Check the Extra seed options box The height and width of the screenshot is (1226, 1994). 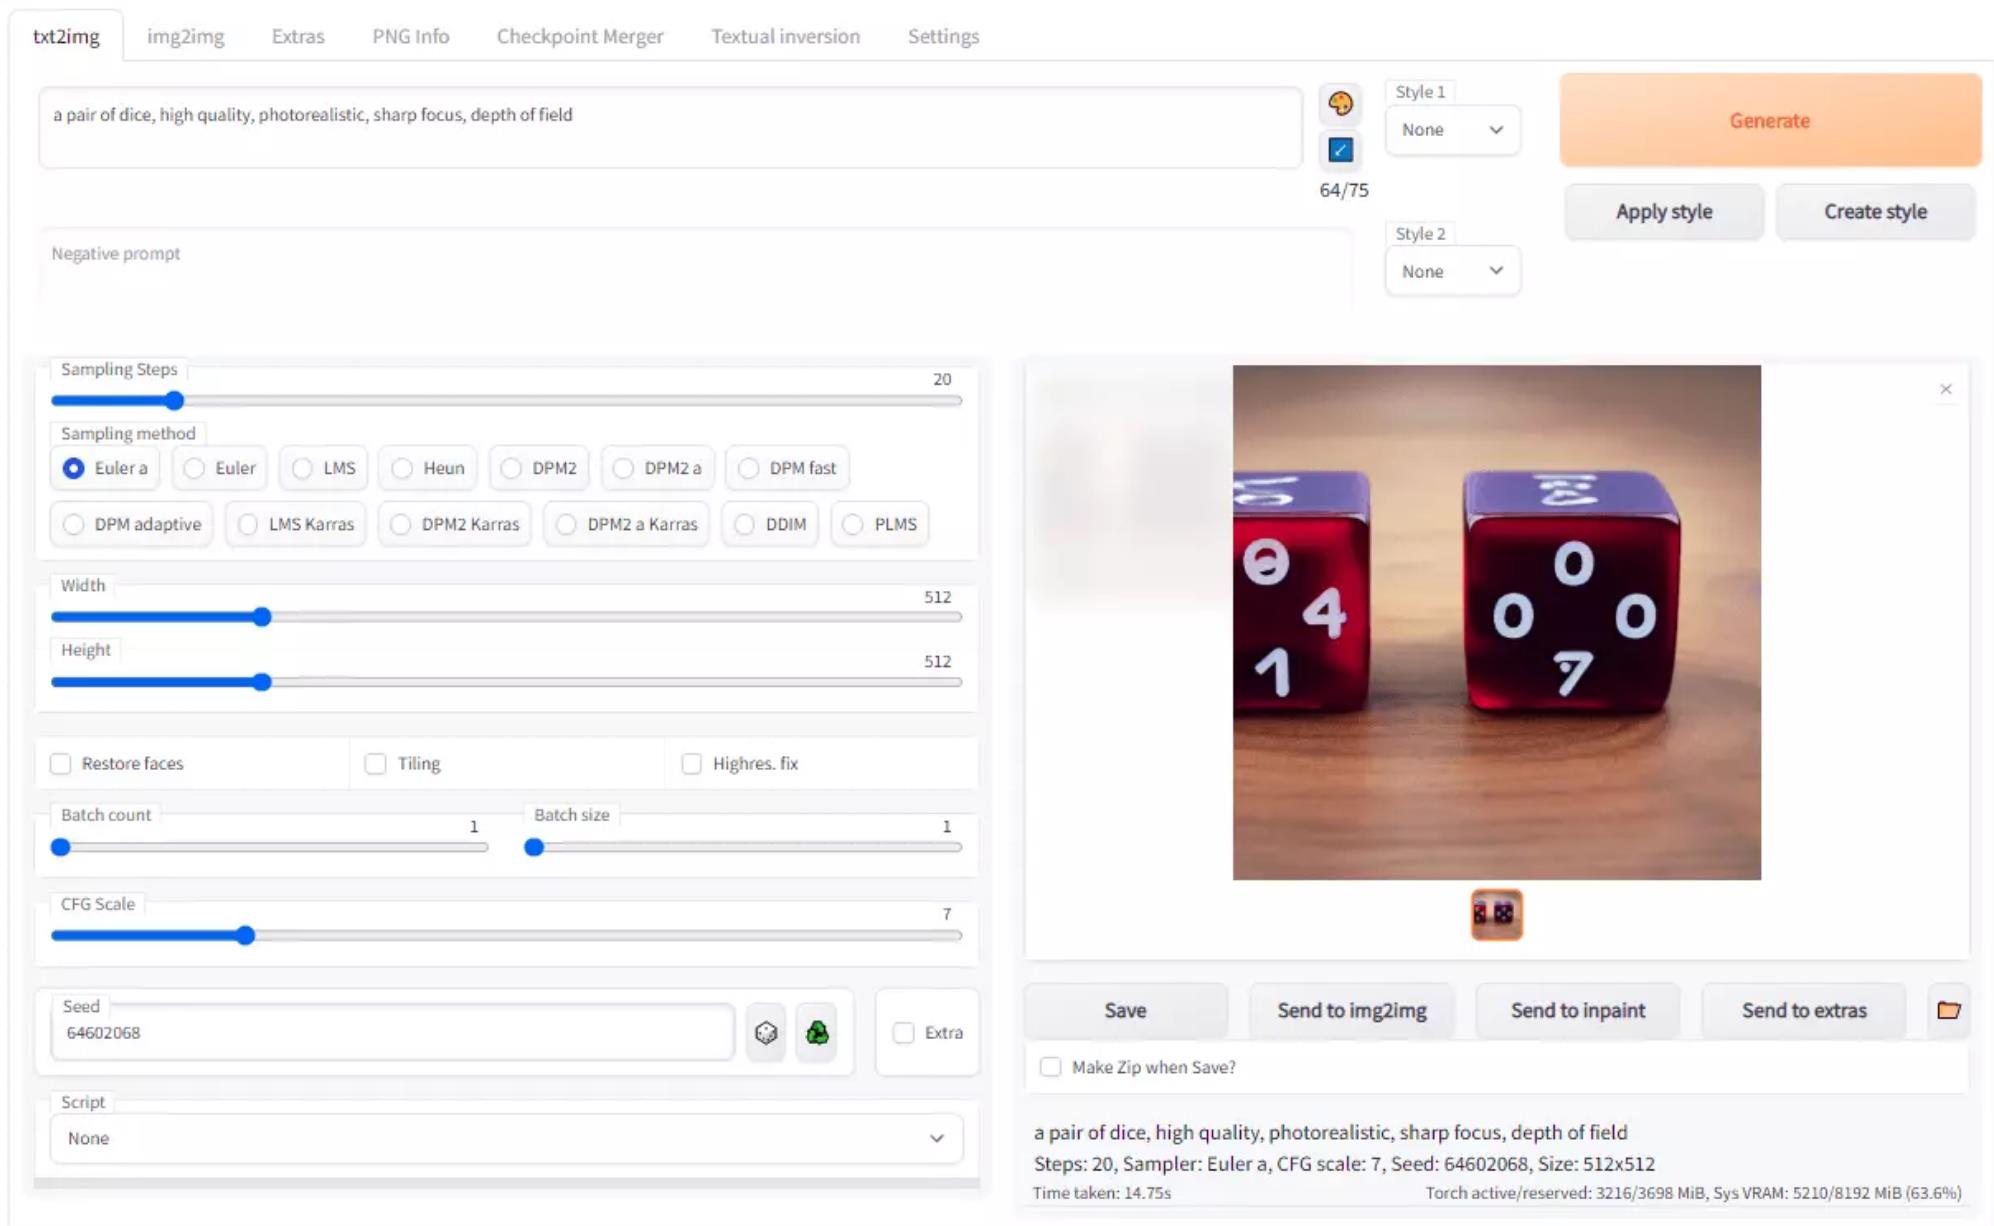pos(903,1033)
